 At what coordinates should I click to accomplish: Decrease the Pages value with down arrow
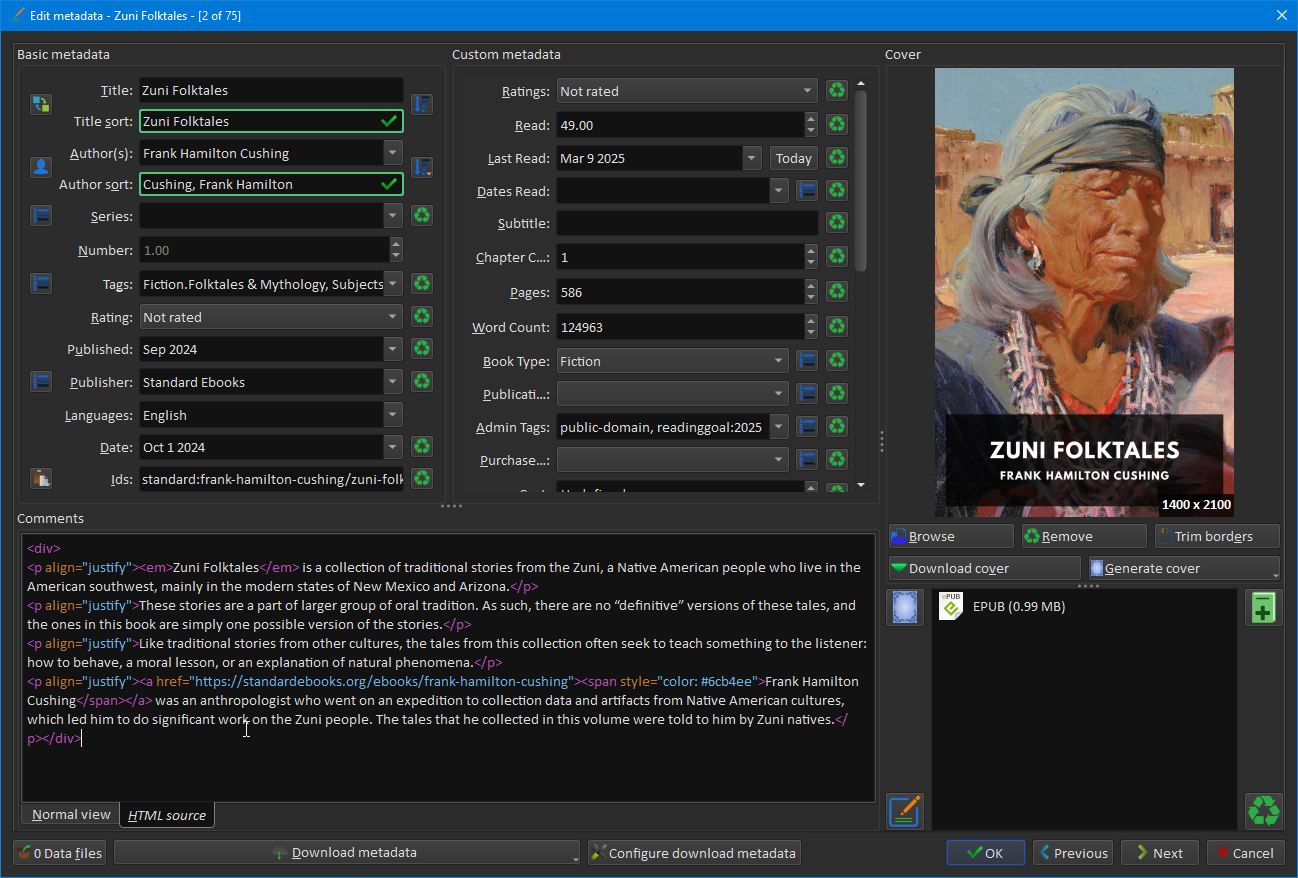pos(810,298)
